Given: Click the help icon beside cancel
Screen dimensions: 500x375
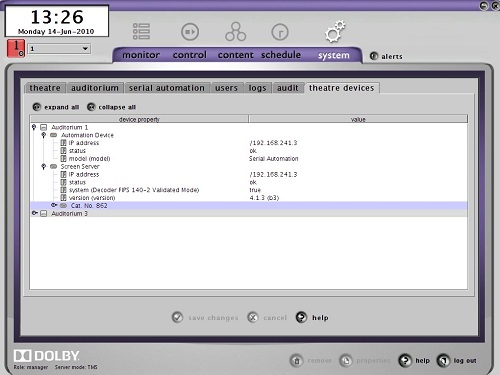Looking at the screenshot, I should tap(301, 317).
